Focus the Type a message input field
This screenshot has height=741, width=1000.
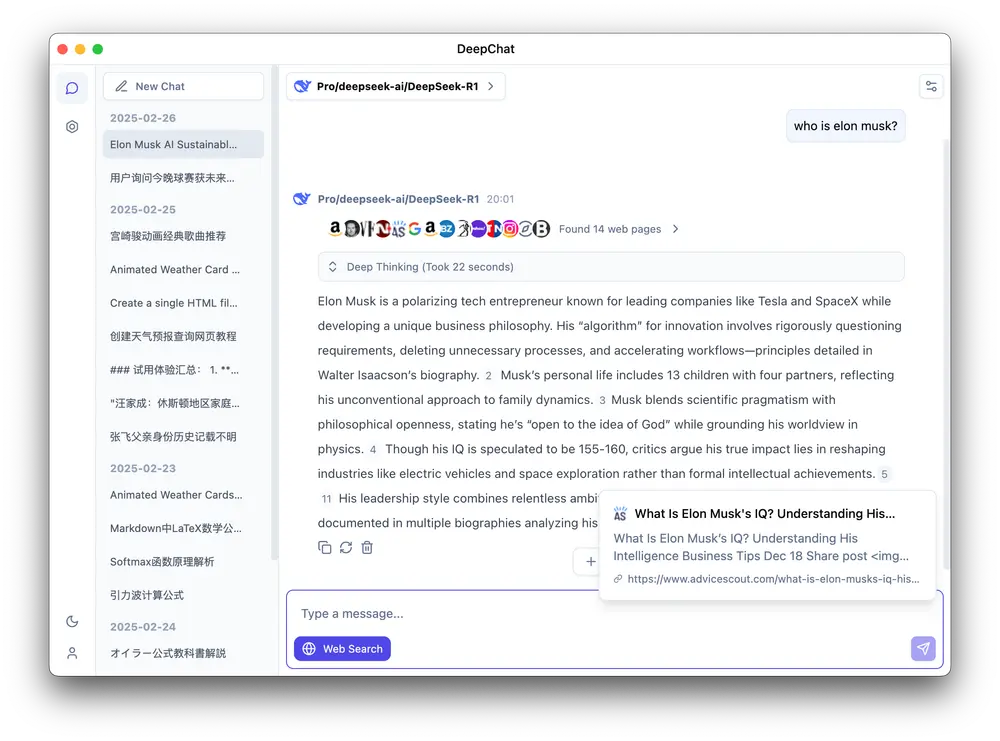point(600,614)
